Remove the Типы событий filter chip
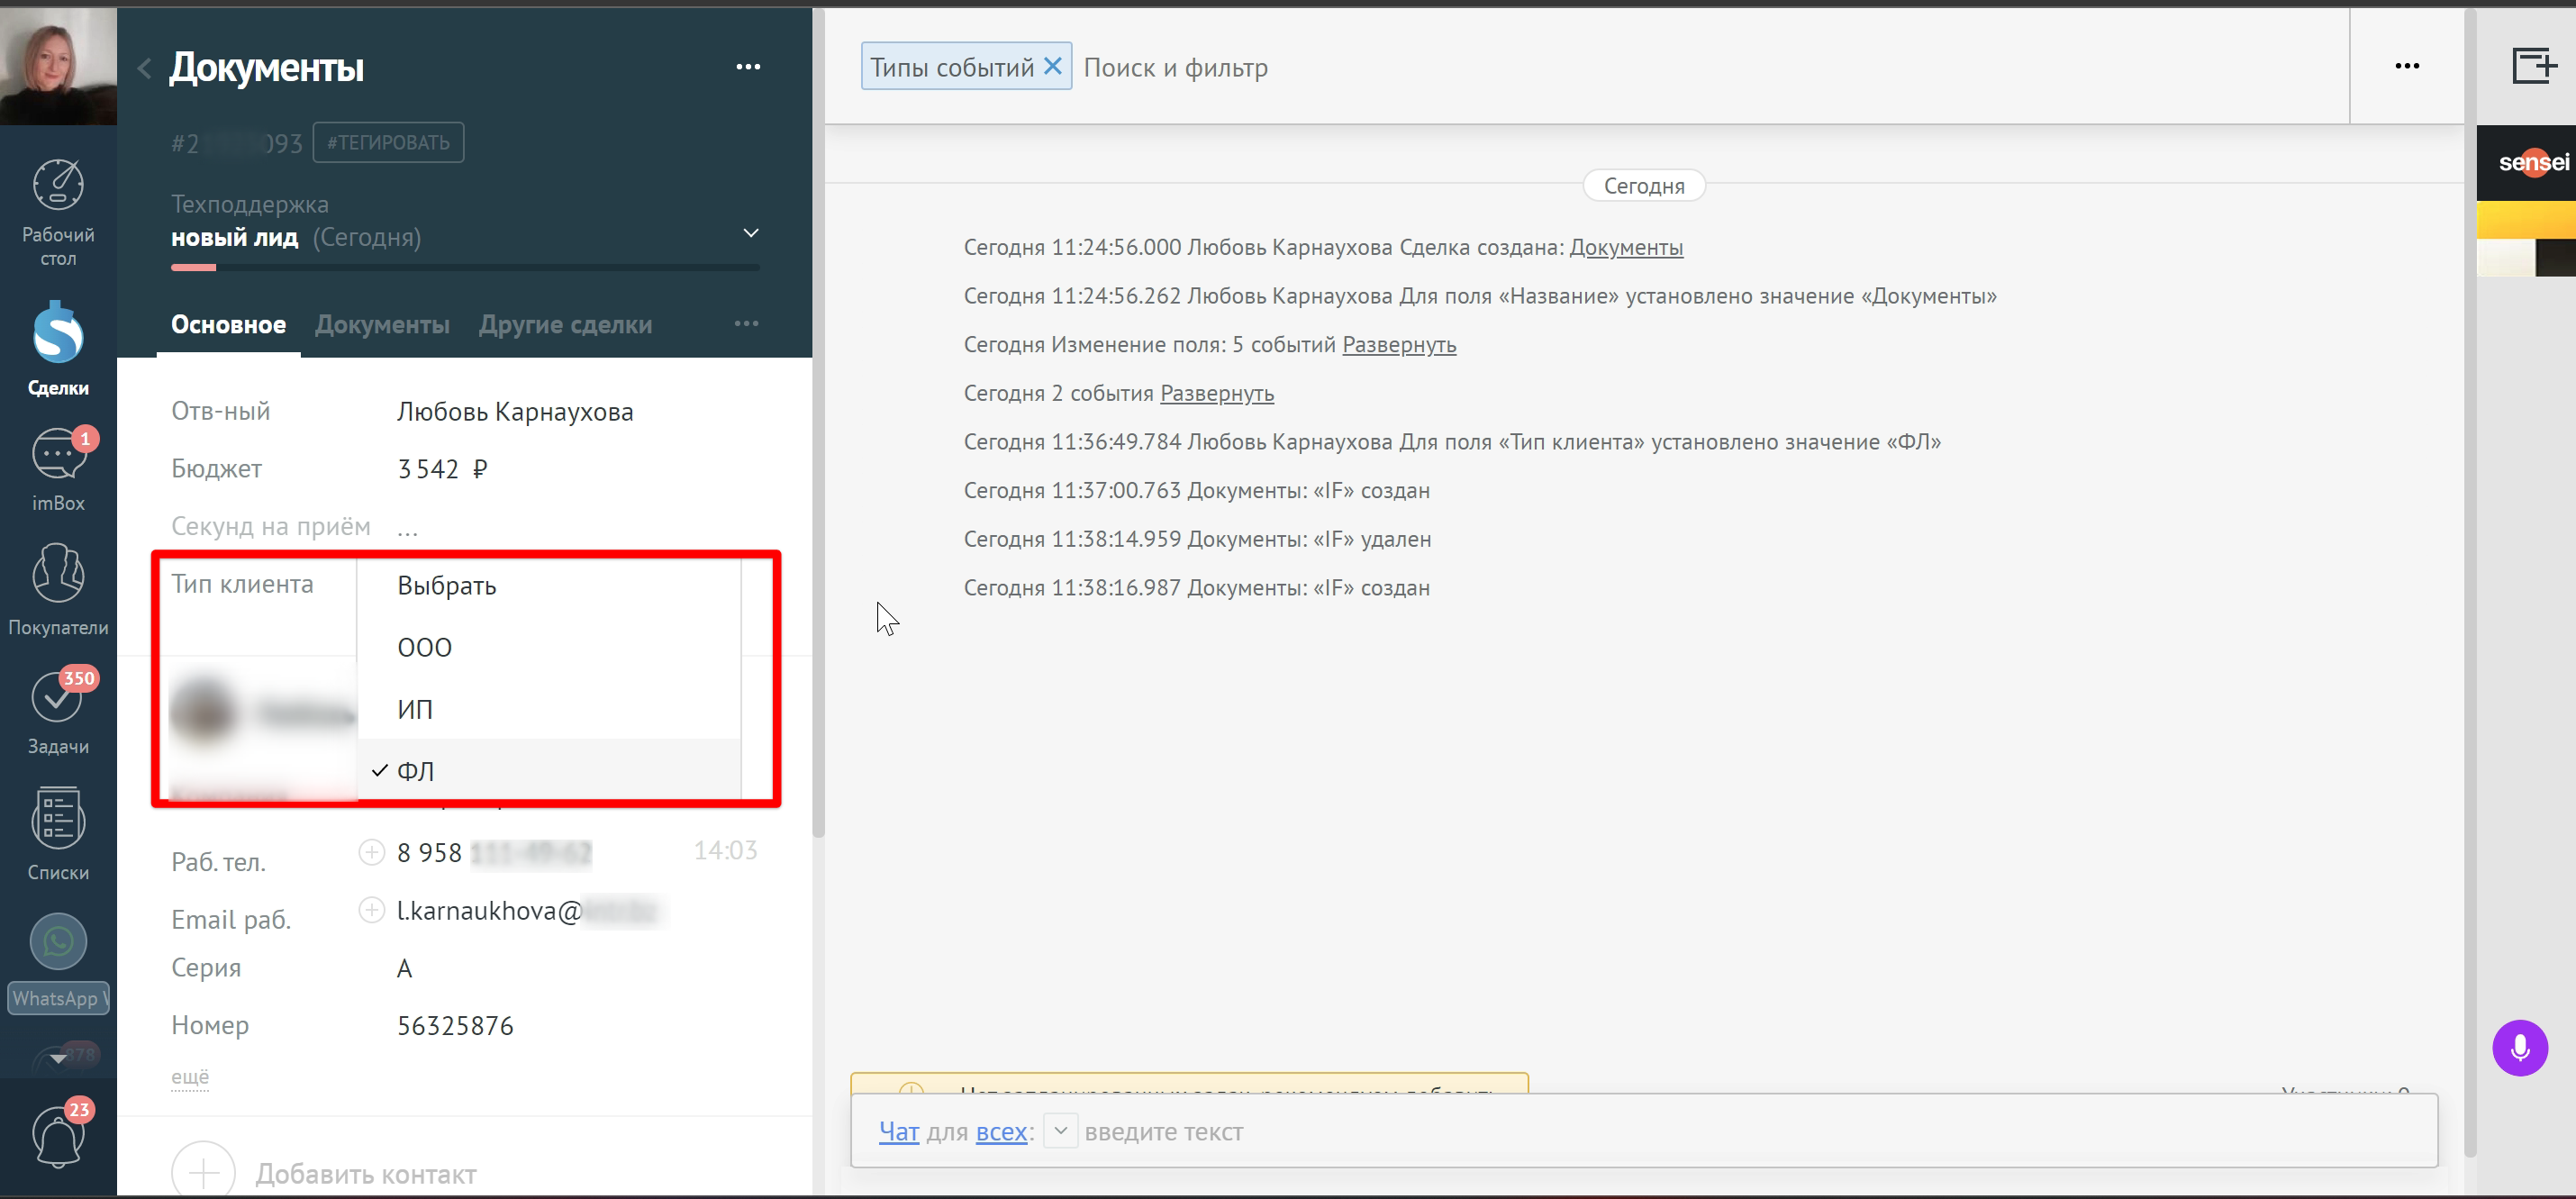Screen dimensions: 2576x1199 (x=1053, y=66)
